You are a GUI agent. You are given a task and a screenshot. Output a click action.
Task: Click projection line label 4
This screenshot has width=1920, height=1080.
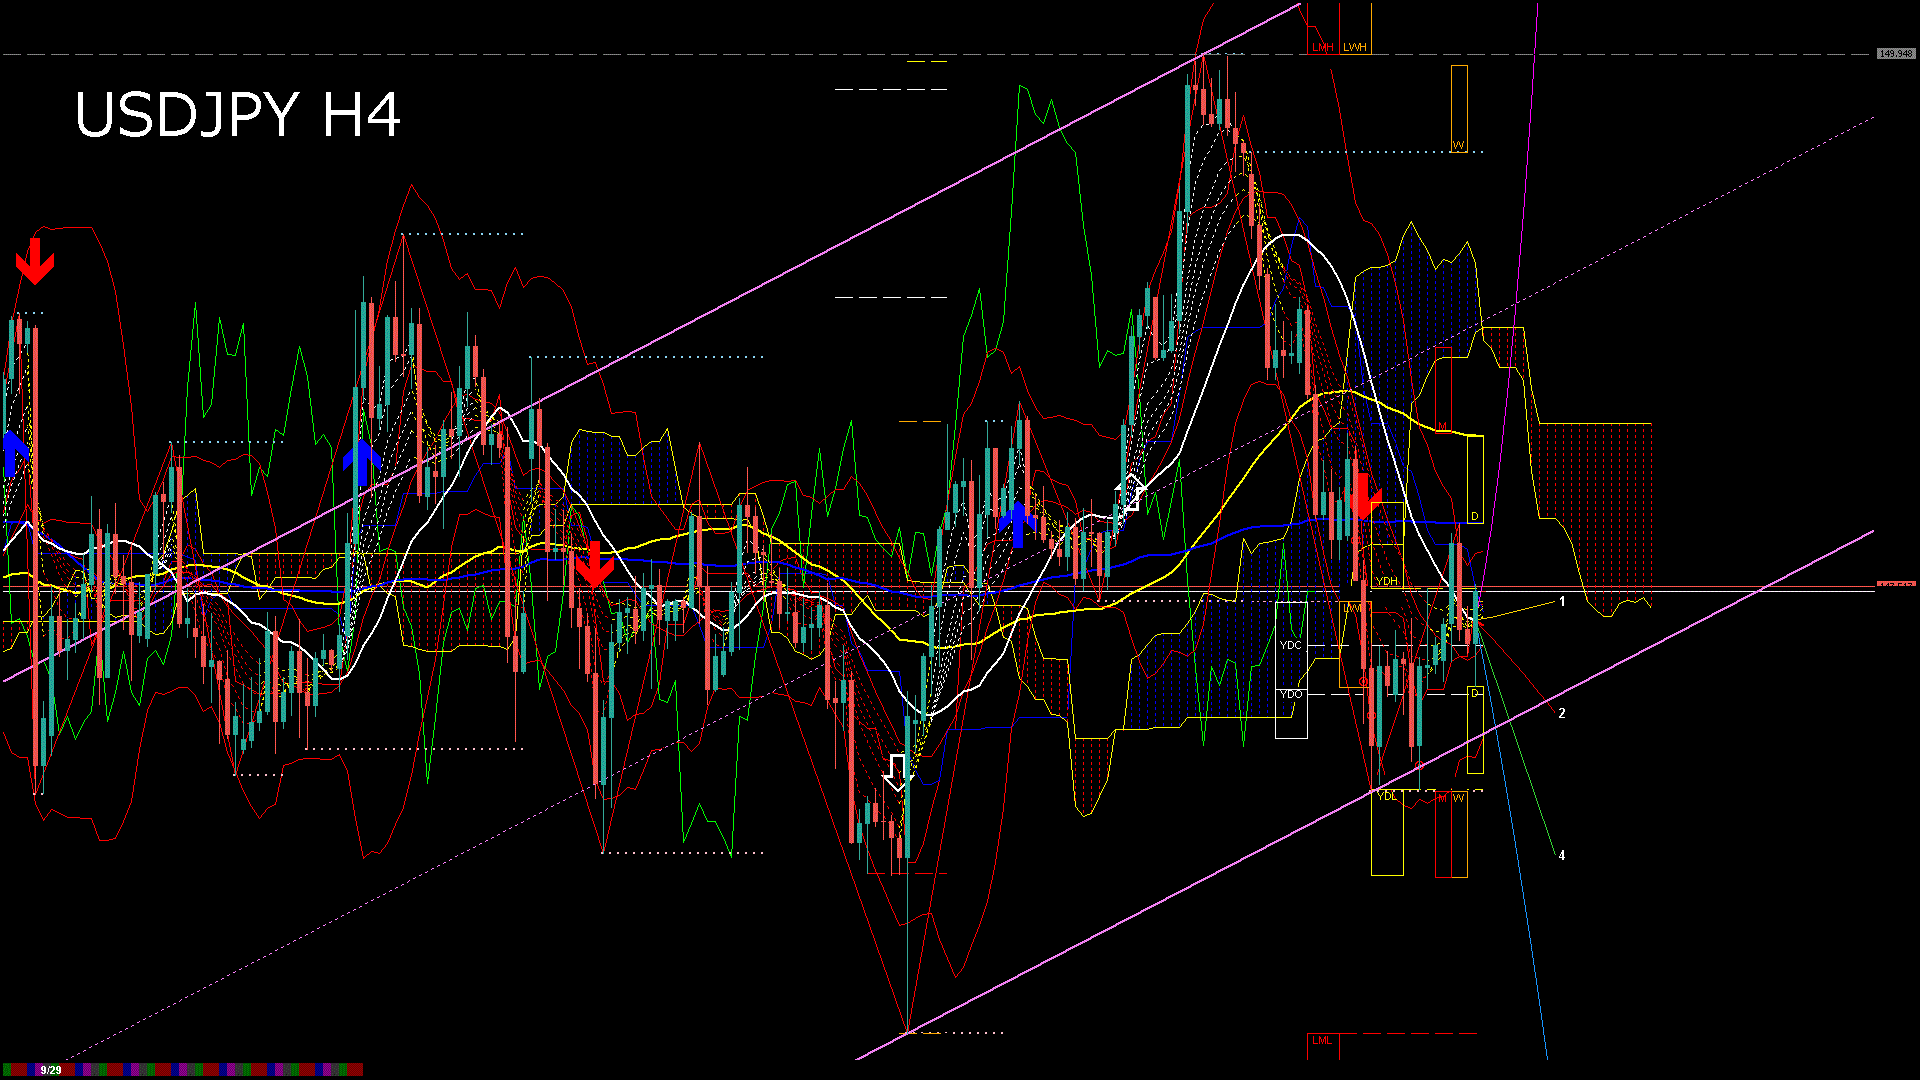pos(1562,855)
